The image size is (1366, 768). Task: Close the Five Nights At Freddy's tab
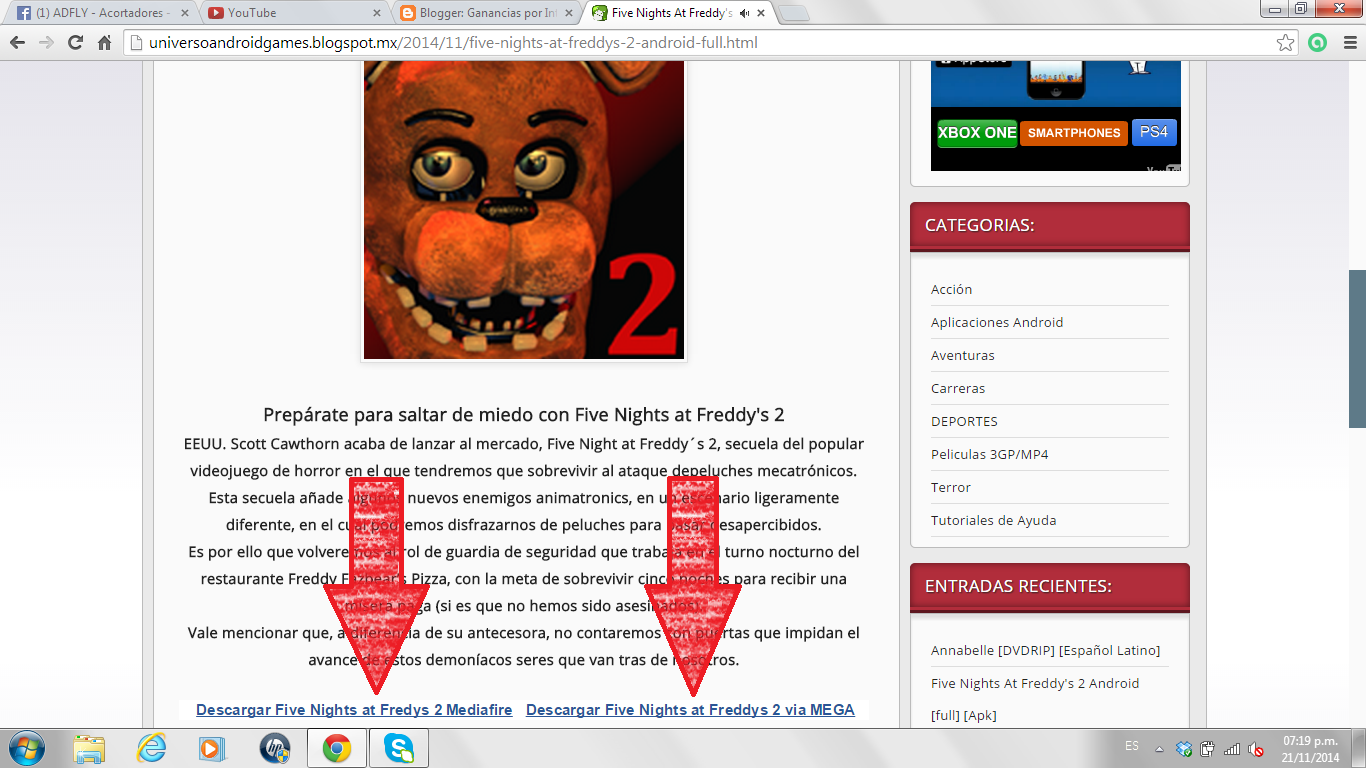(761, 13)
